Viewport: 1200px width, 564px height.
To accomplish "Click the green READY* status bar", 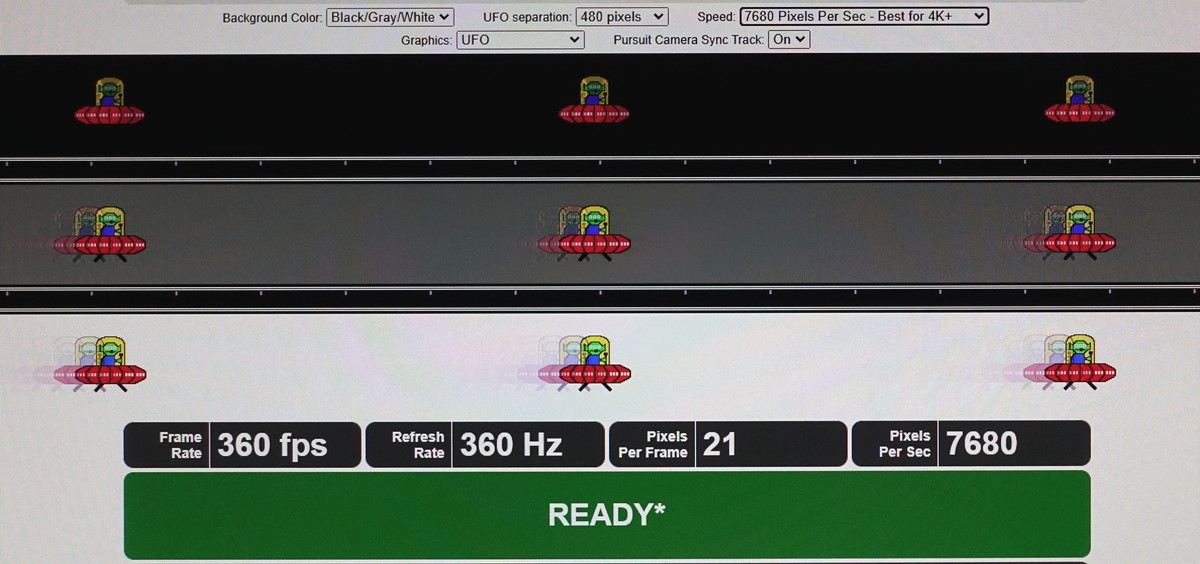I will (x=607, y=515).
